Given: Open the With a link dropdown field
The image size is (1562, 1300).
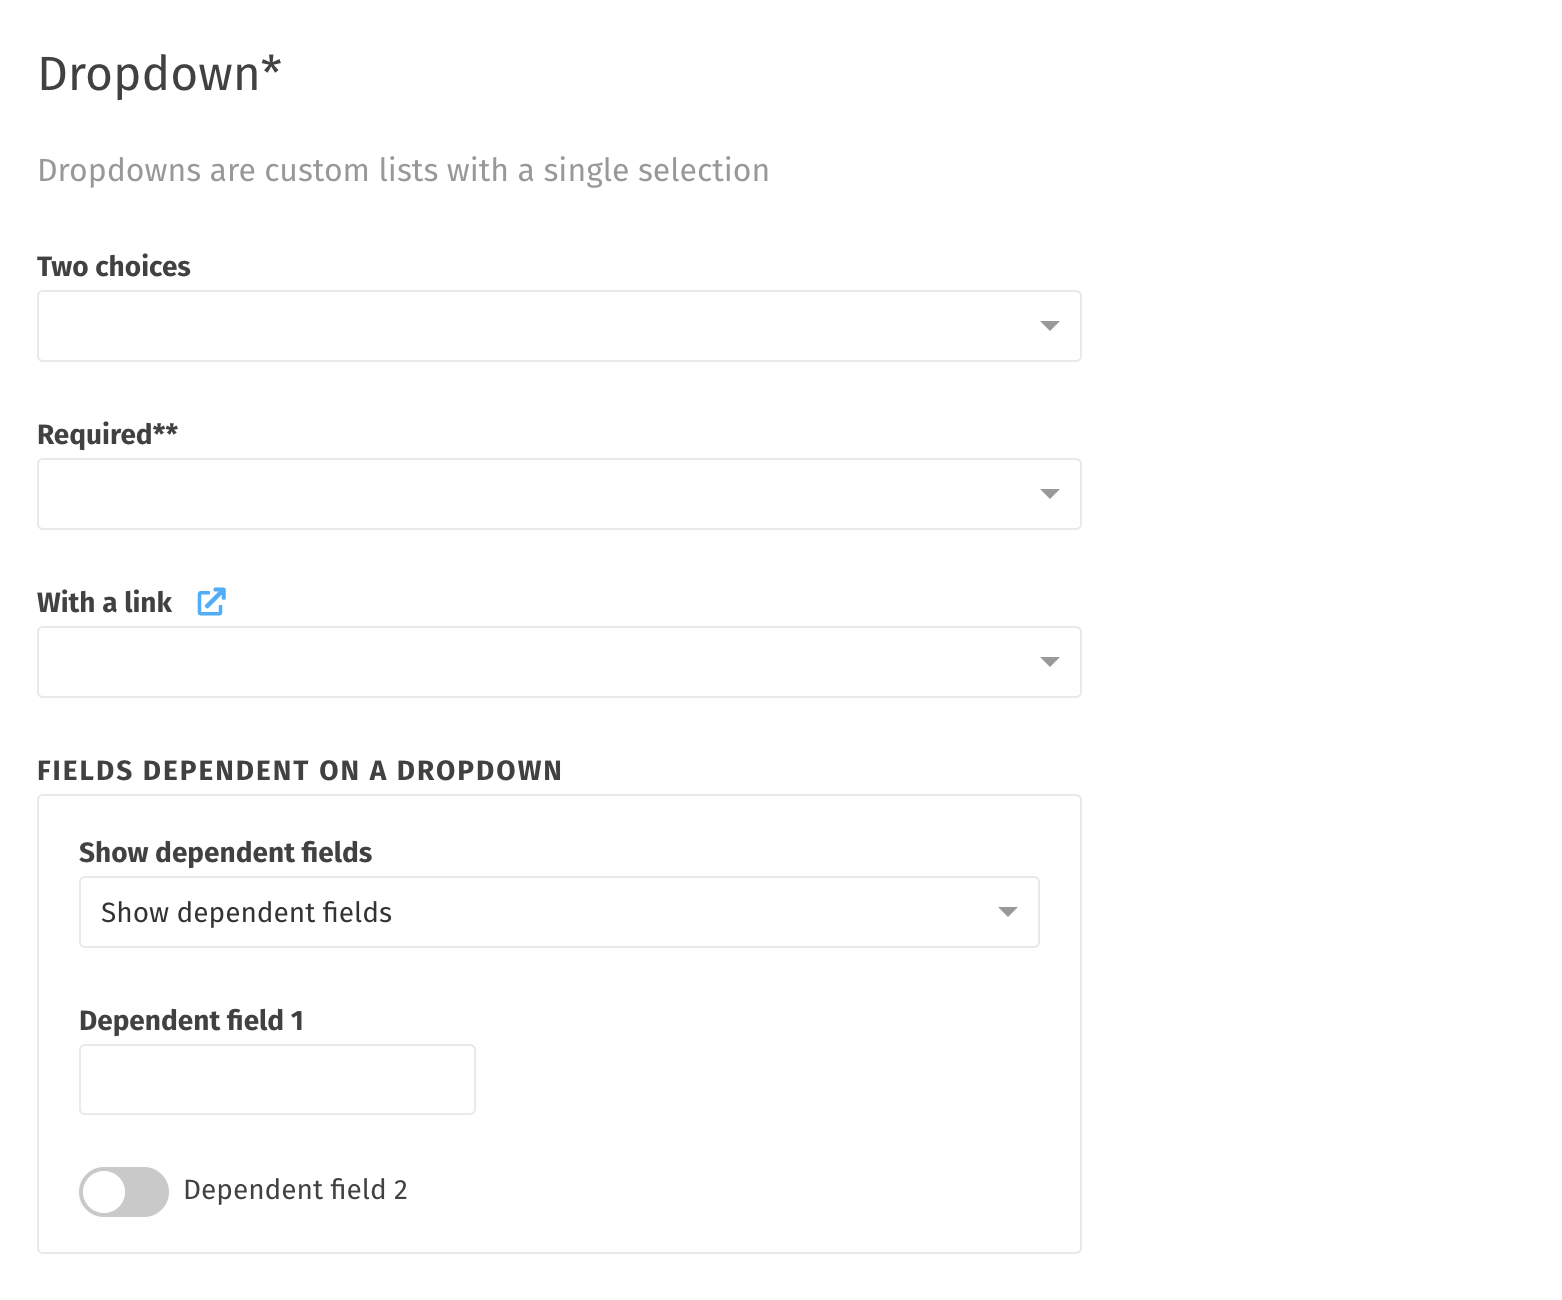Looking at the screenshot, I should coord(559,662).
